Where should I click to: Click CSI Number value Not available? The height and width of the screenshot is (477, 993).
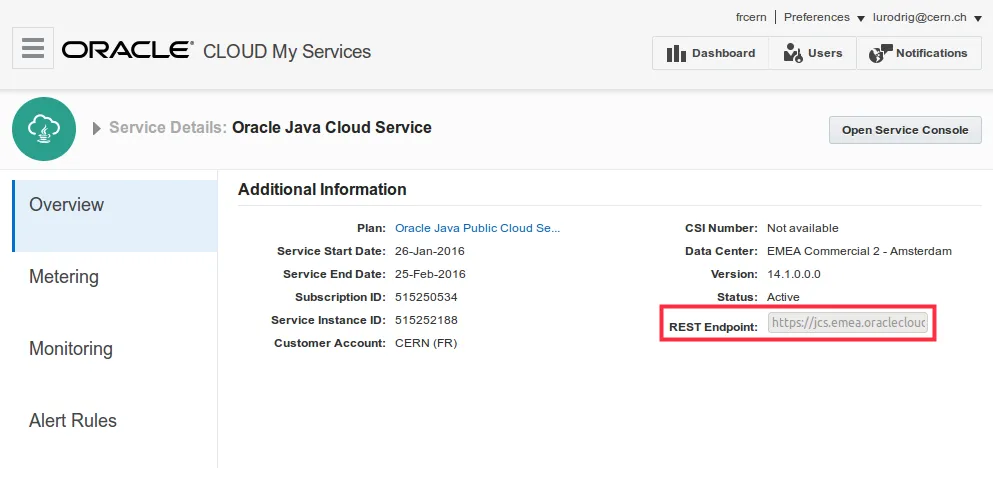[x=802, y=228]
